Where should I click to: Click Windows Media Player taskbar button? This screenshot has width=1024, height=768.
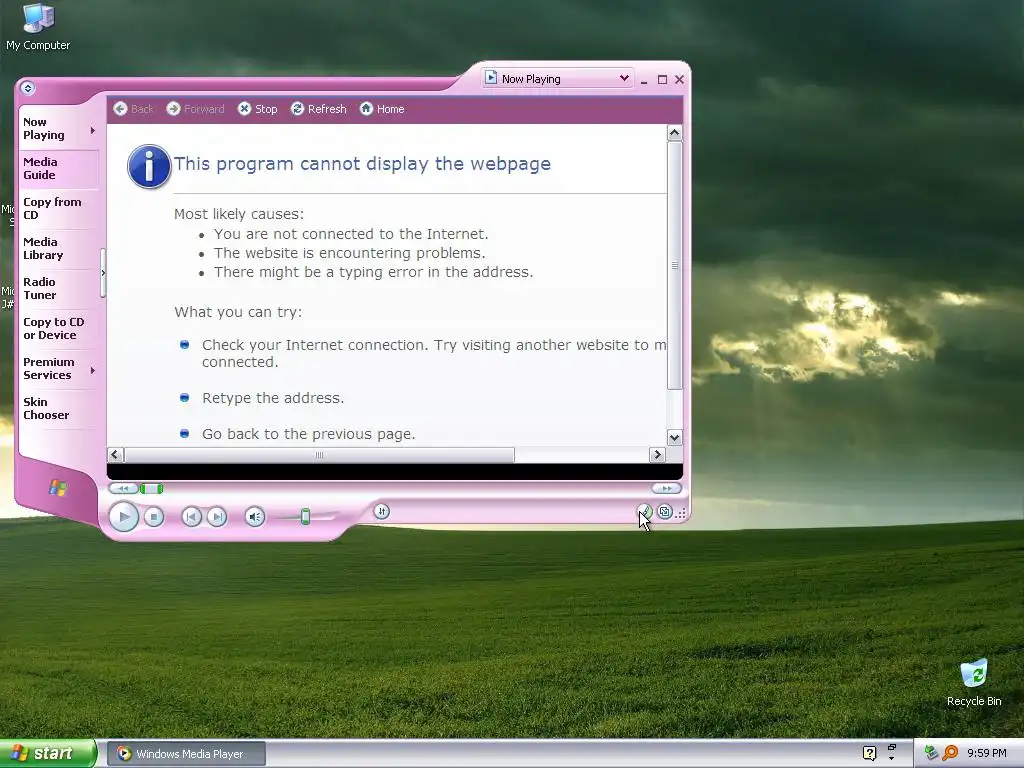click(186, 754)
